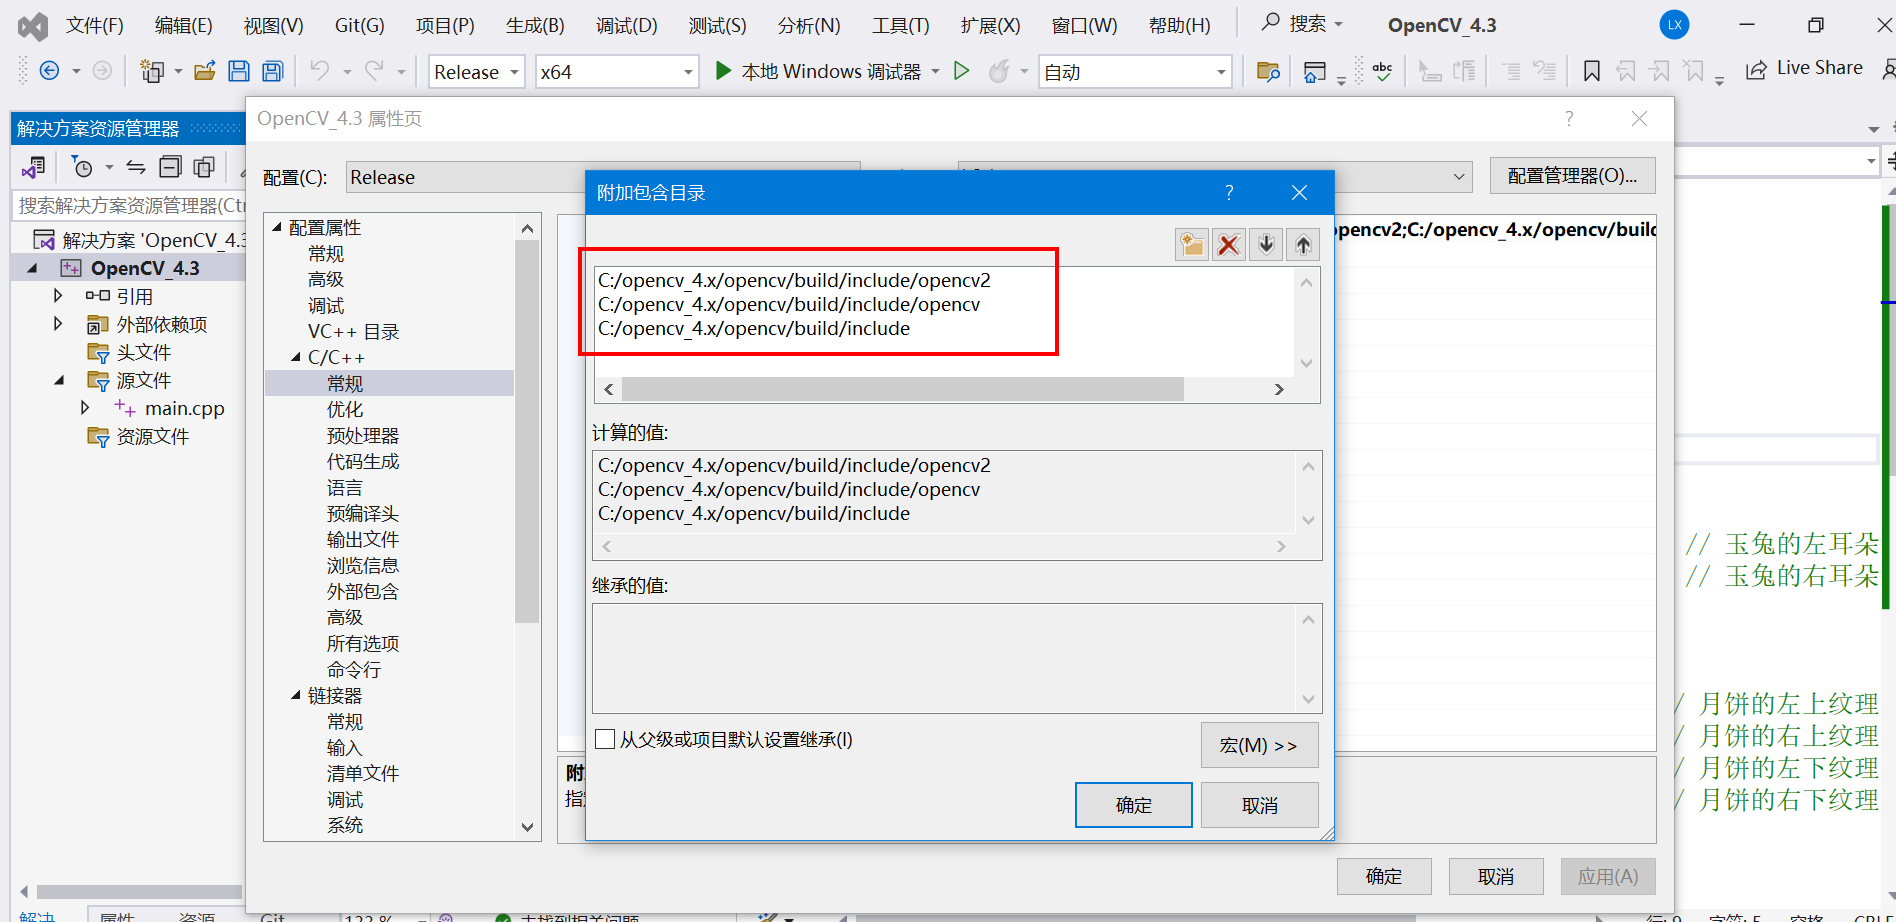
Task: Click the 宏(M) >> button
Action: click(x=1260, y=745)
